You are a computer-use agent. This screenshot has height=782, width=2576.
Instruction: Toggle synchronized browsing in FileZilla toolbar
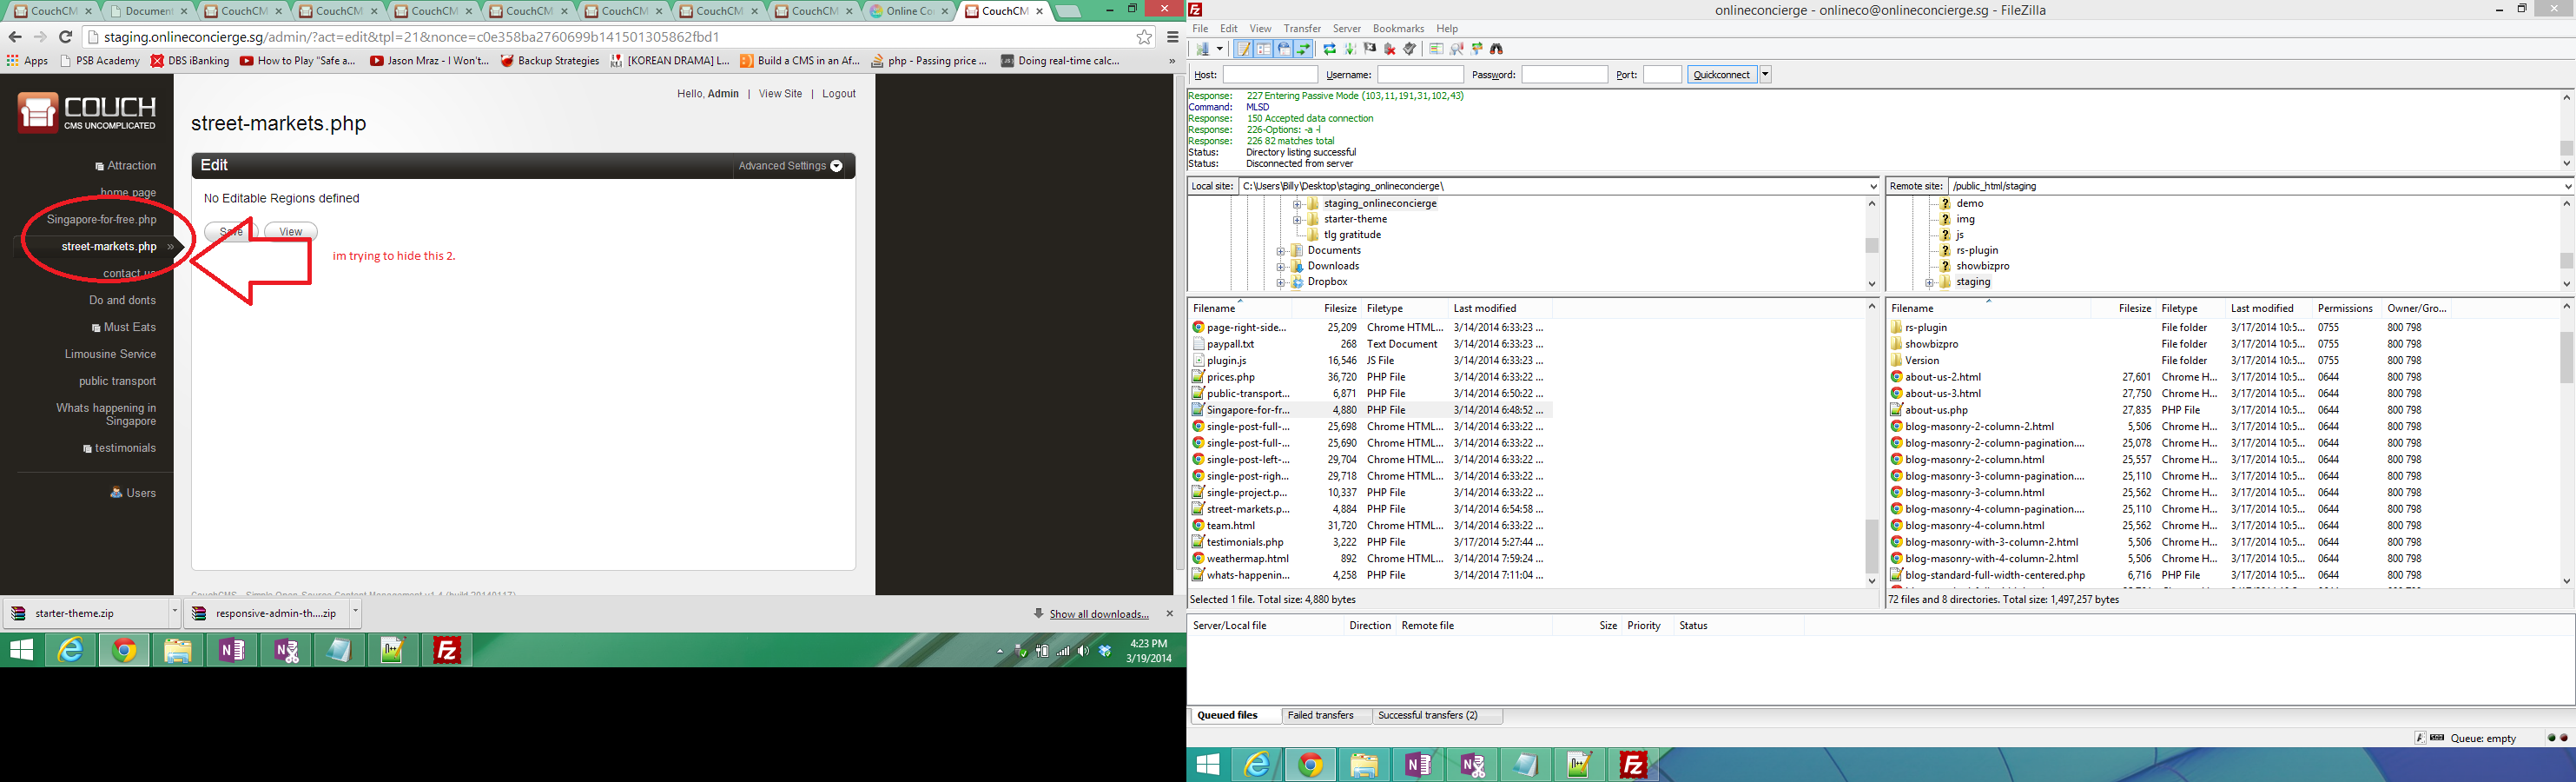pyautogui.click(x=1477, y=49)
